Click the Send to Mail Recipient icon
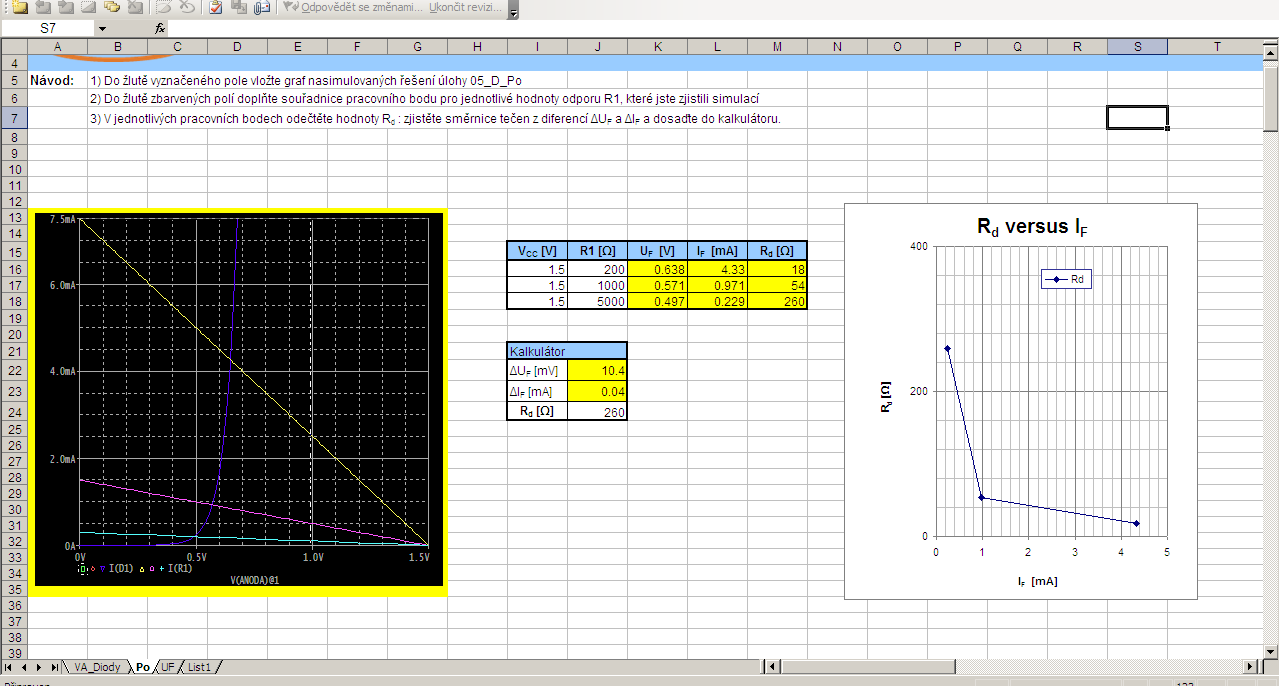The height and width of the screenshot is (686, 1279). point(262,7)
